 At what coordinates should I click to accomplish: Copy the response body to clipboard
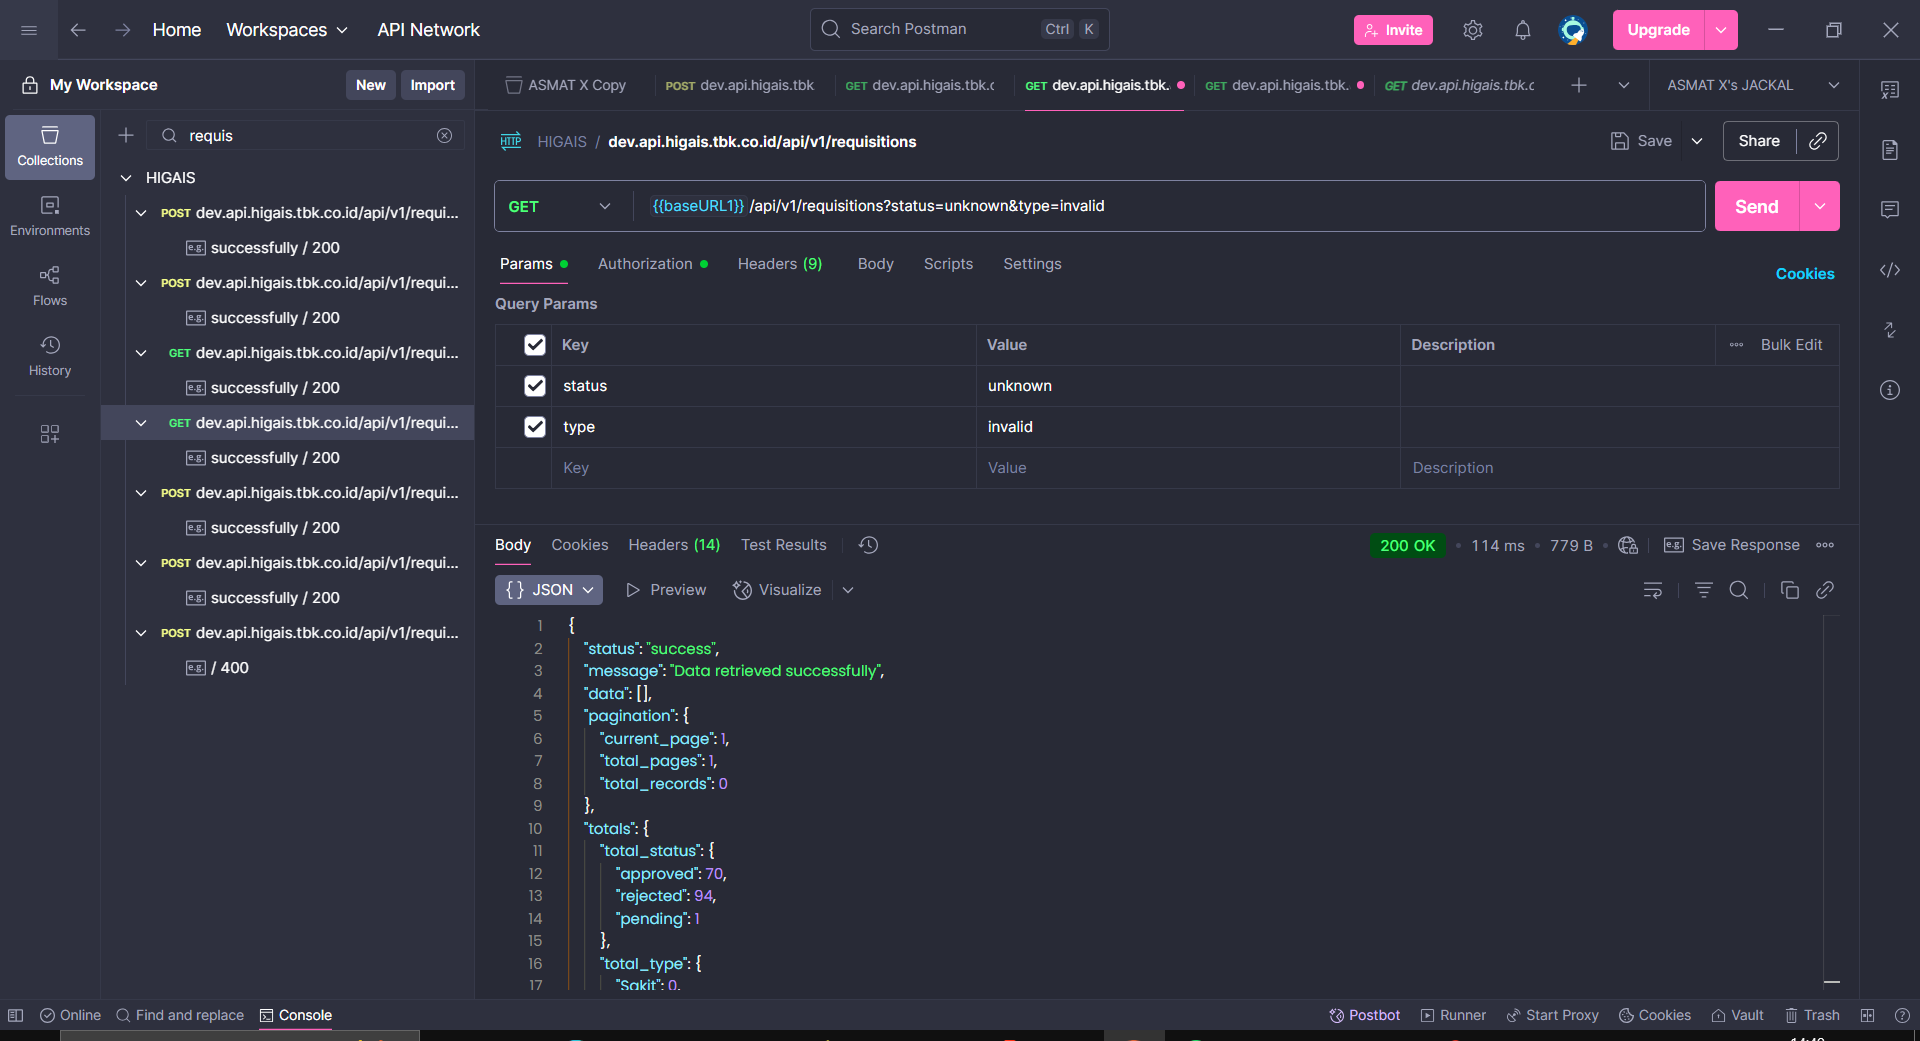[1790, 590]
